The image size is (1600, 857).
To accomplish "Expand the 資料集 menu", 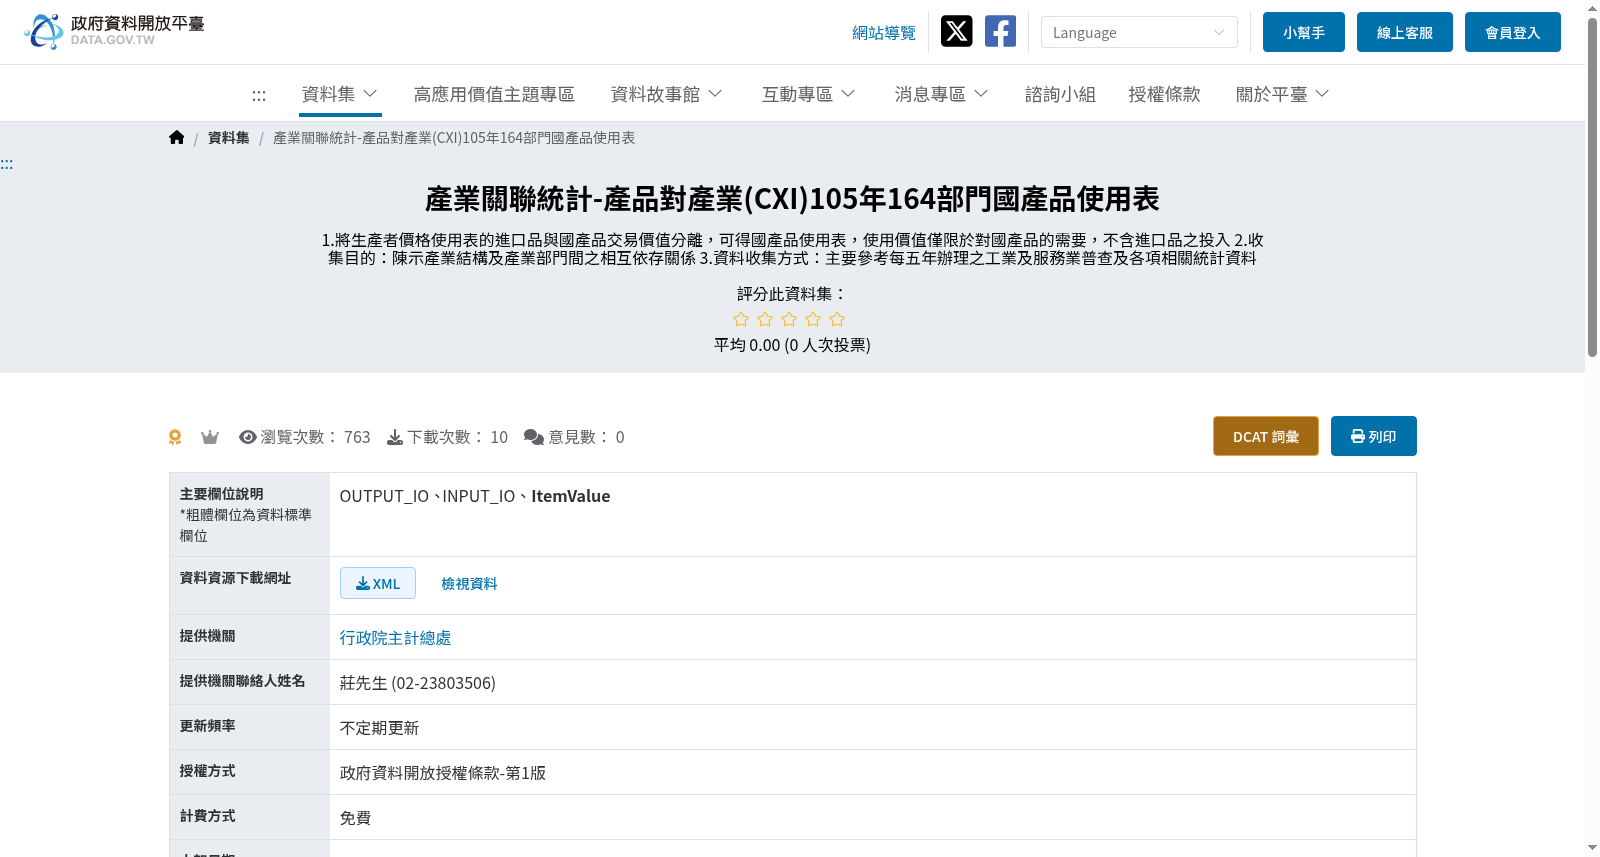I will [340, 94].
